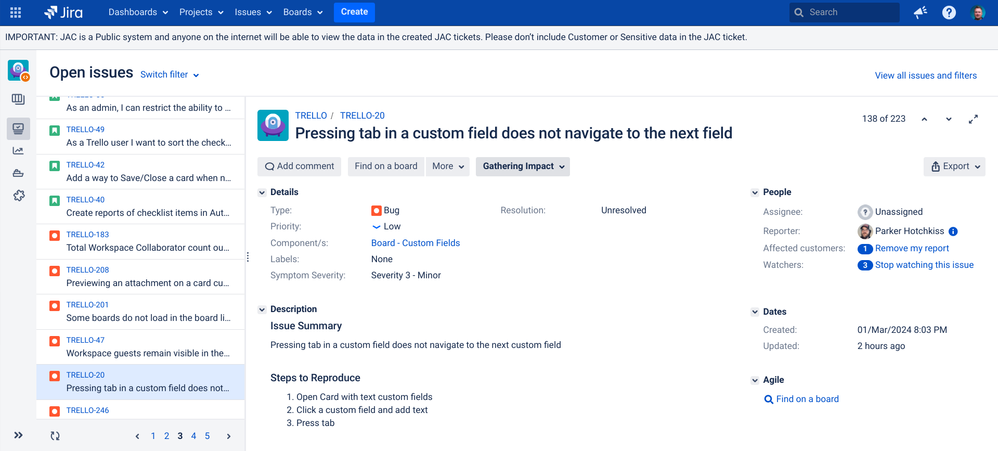998x451 pixels.
Task: Open the board icon in sidebar
Action: (18, 99)
